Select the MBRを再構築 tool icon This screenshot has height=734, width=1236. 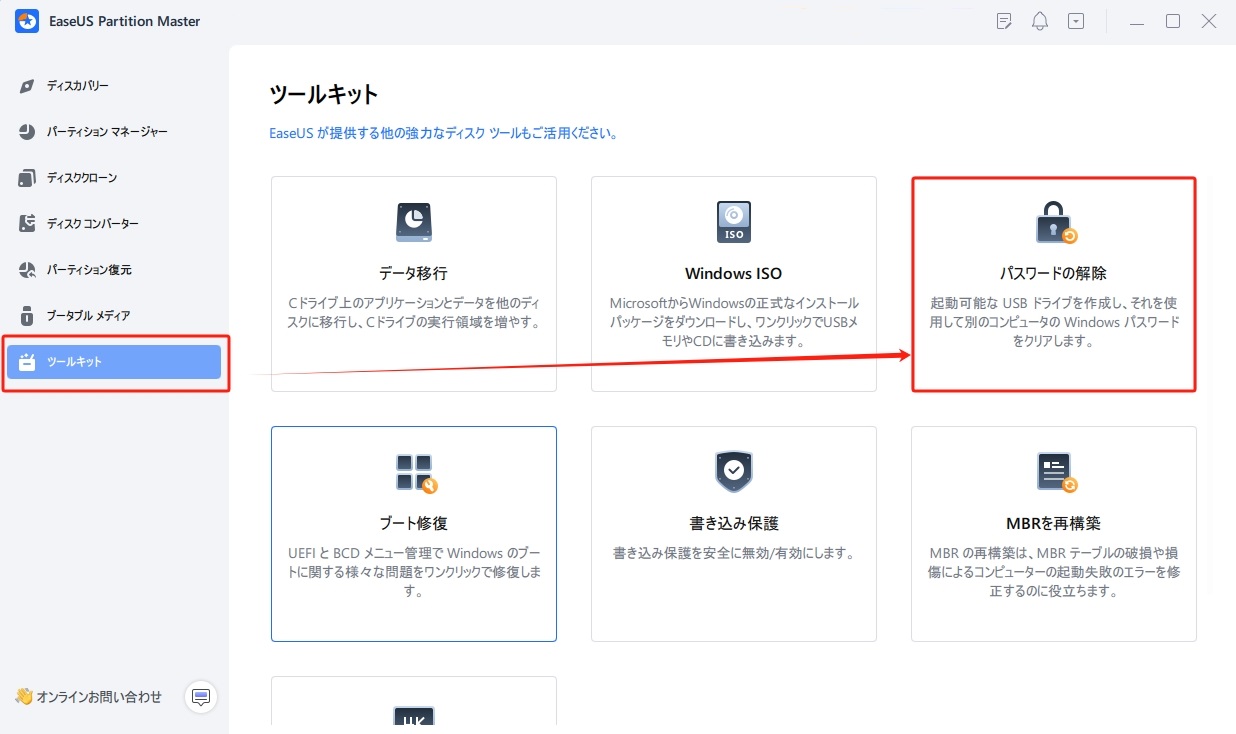(x=1053, y=471)
